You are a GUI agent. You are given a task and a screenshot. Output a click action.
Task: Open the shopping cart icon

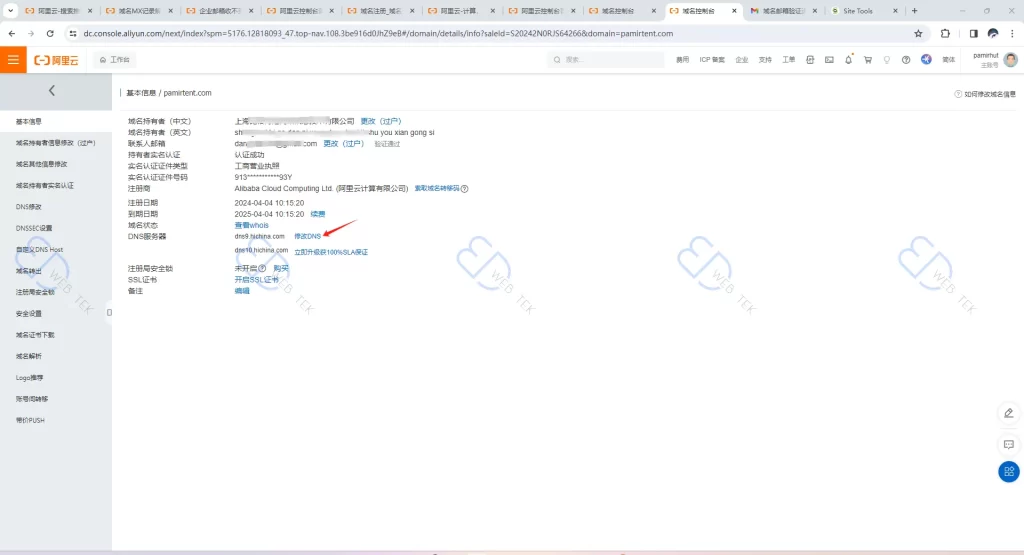(867, 60)
